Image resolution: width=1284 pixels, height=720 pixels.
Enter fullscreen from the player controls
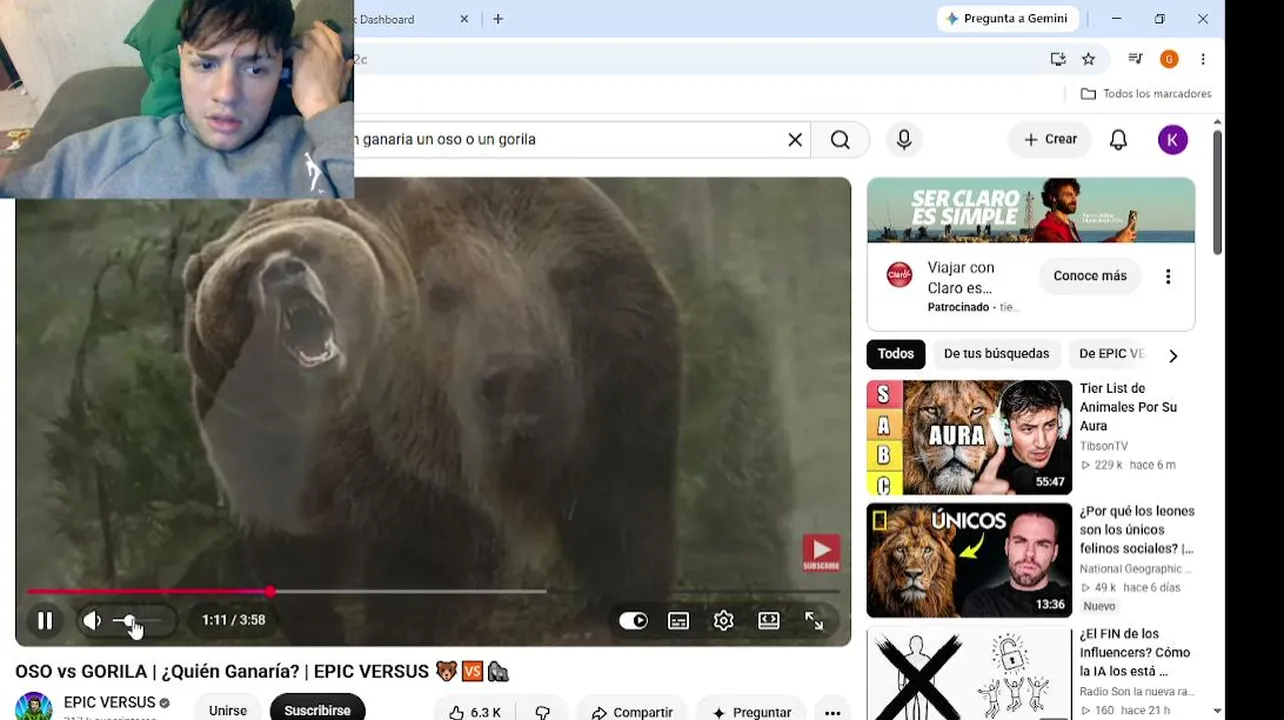pos(814,621)
